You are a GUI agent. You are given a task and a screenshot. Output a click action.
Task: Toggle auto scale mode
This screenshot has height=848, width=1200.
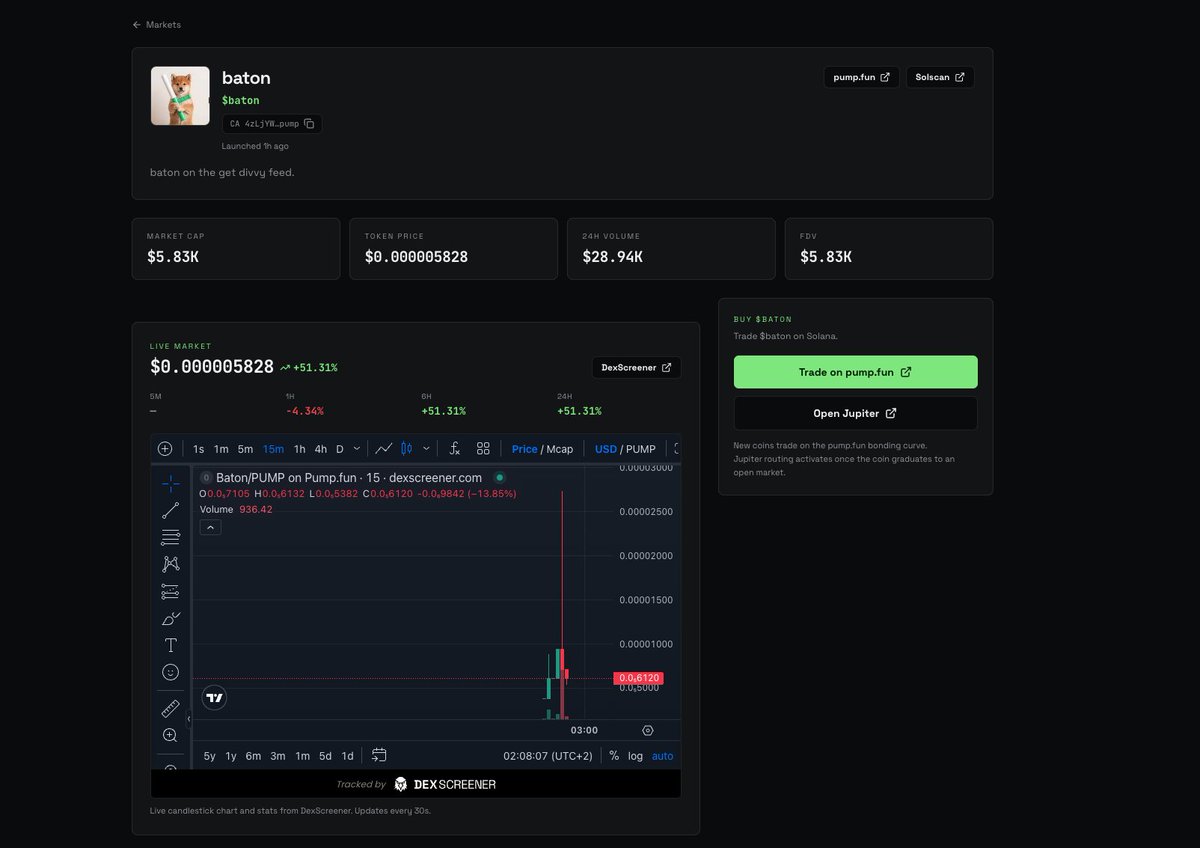[663, 756]
